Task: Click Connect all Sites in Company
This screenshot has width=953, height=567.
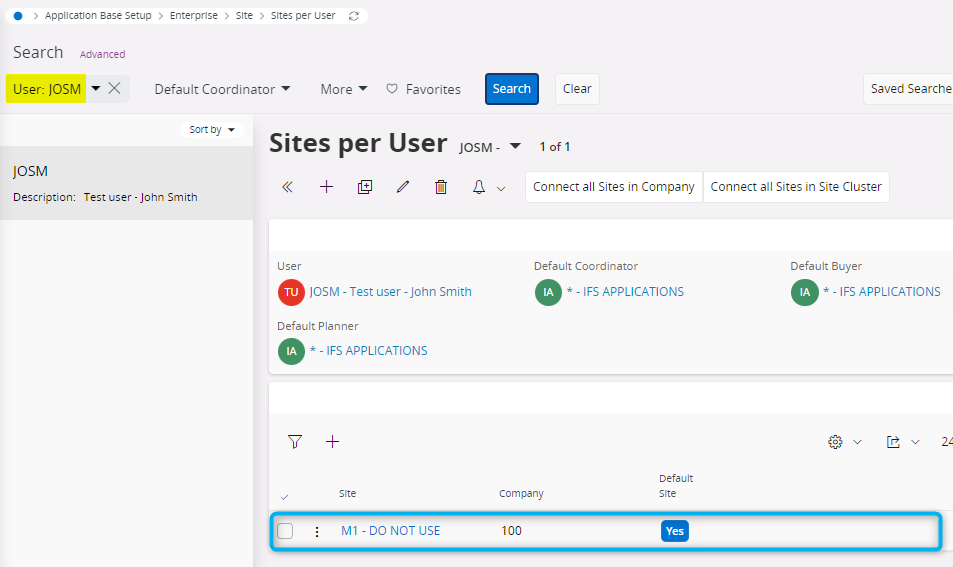Action: click(614, 187)
